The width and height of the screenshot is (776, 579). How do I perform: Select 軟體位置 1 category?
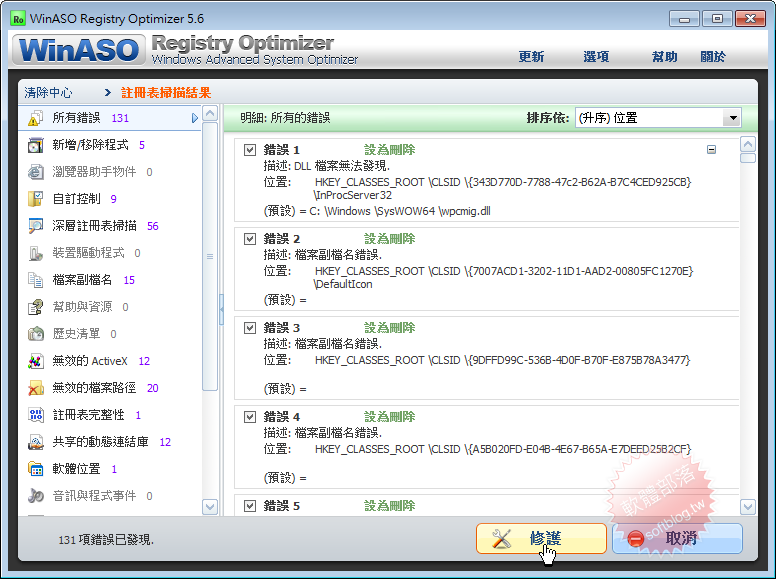110,469
